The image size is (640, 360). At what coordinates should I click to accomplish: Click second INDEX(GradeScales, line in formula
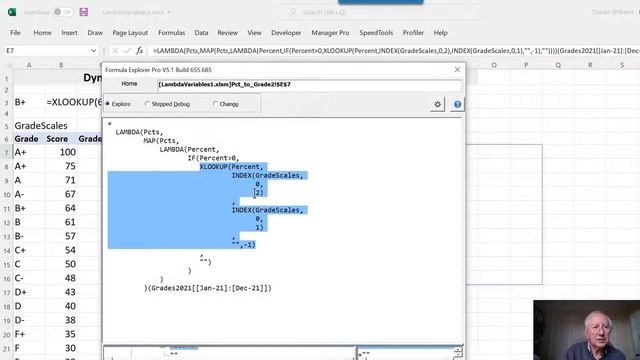tap(267, 210)
